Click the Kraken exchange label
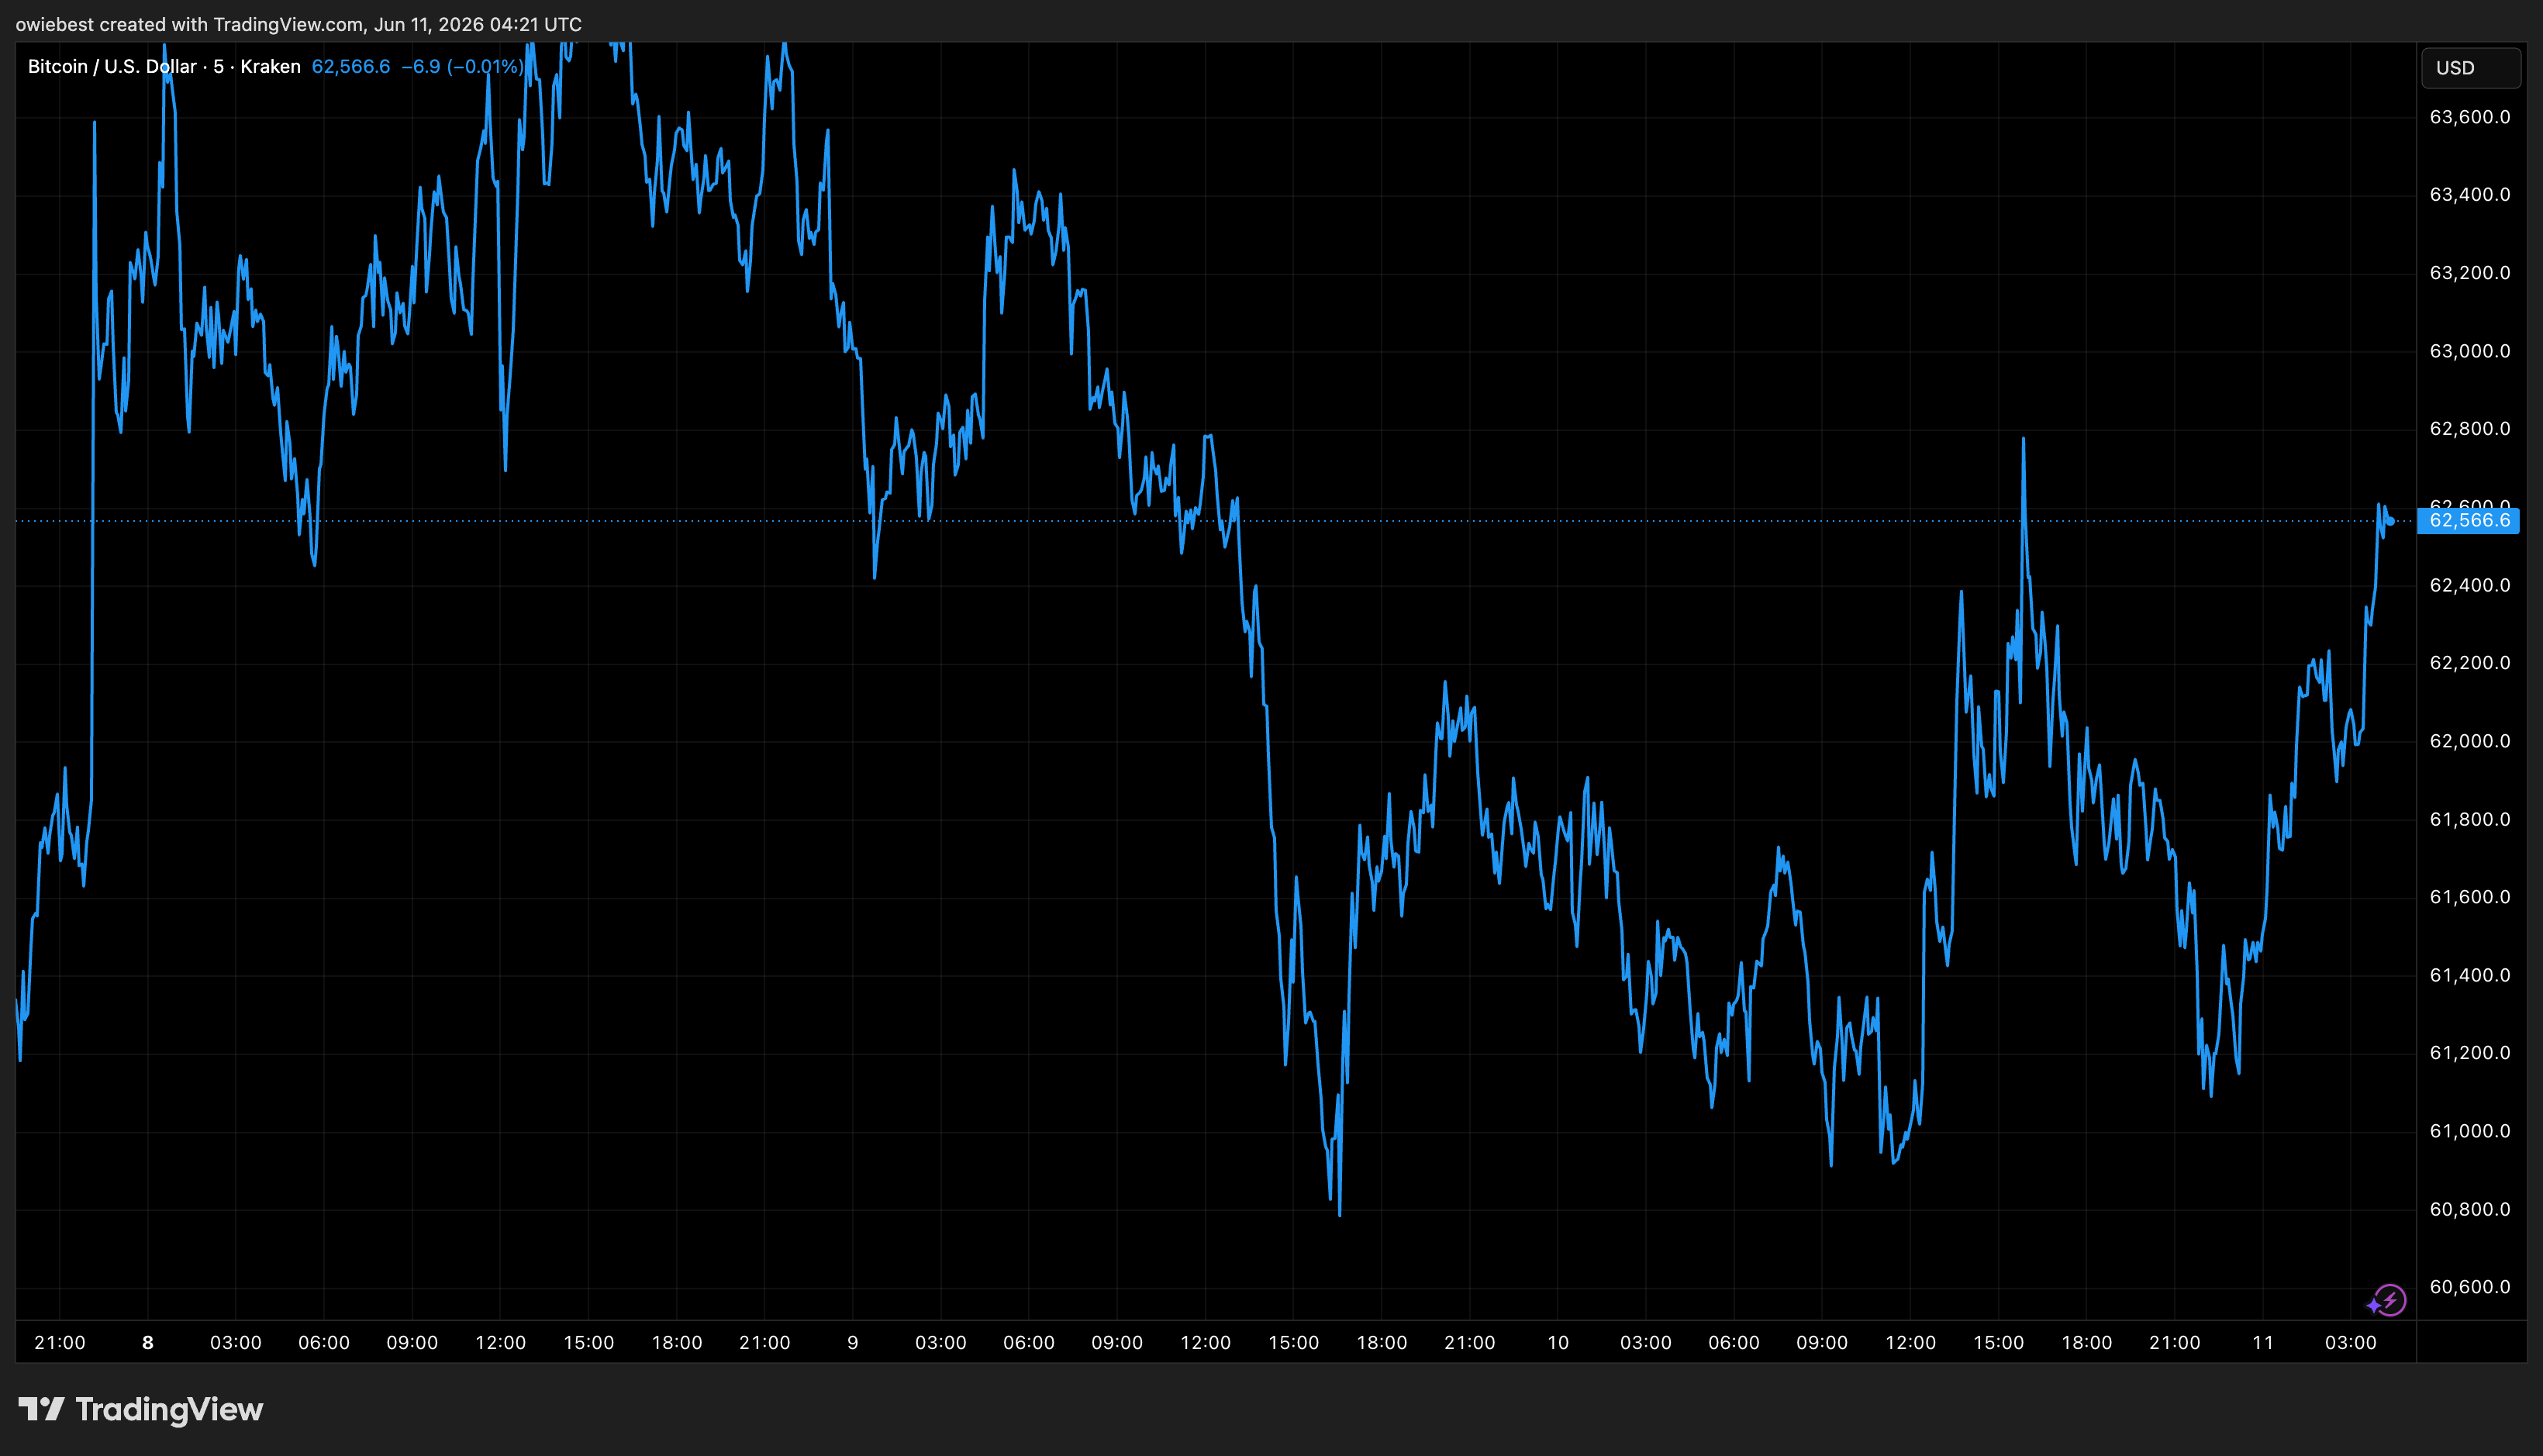 coord(270,67)
